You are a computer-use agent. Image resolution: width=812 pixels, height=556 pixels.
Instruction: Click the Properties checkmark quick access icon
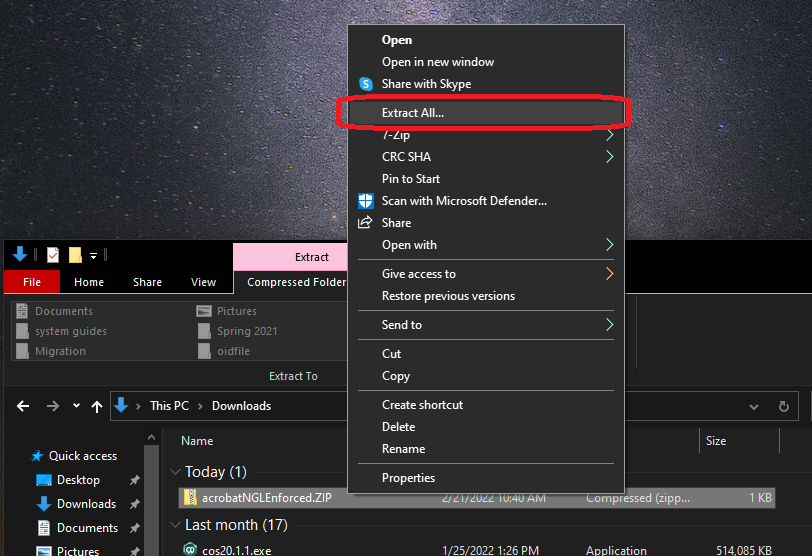point(53,255)
